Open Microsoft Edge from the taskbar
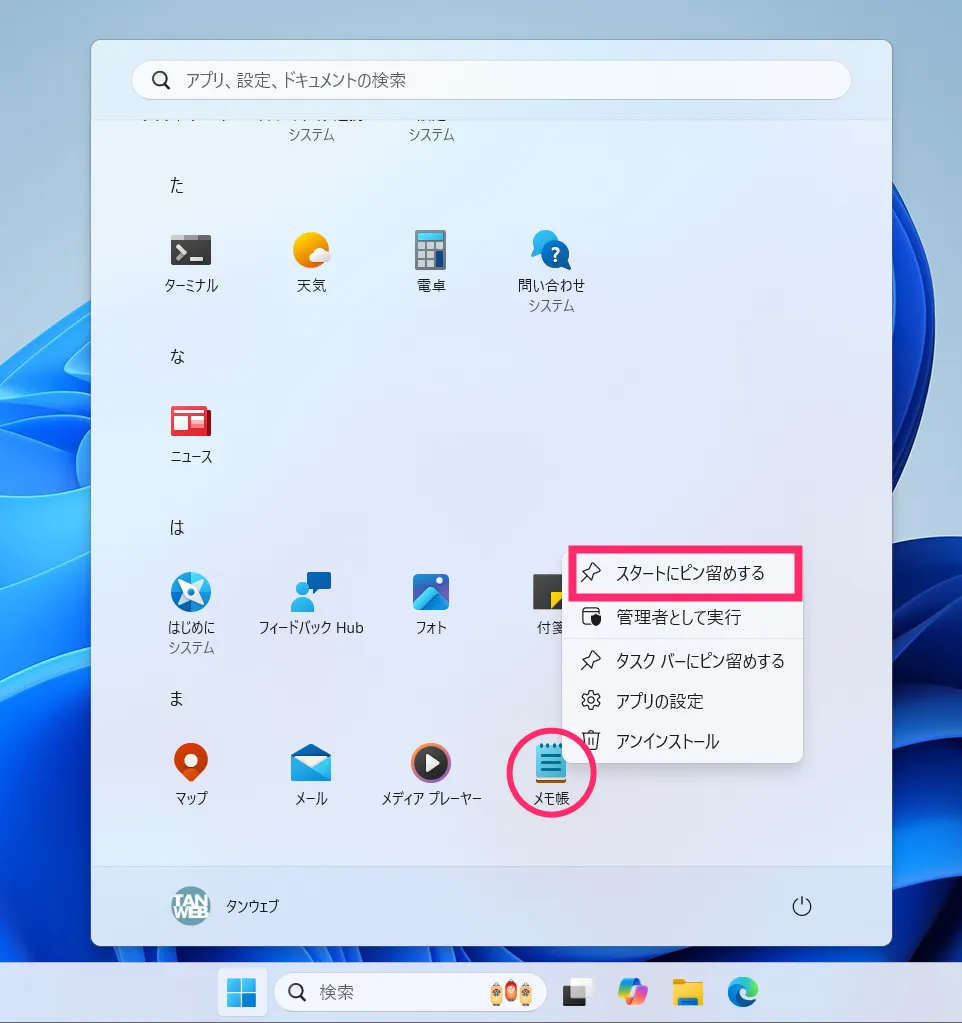The height and width of the screenshot is (1023, 962). 743,992
